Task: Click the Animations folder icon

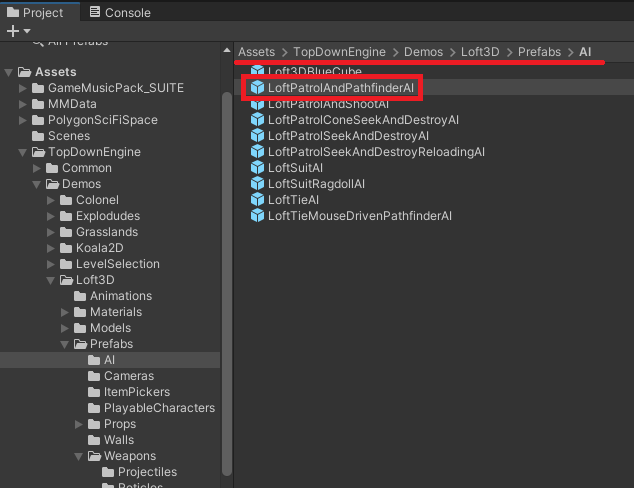Action: point(80,296)
